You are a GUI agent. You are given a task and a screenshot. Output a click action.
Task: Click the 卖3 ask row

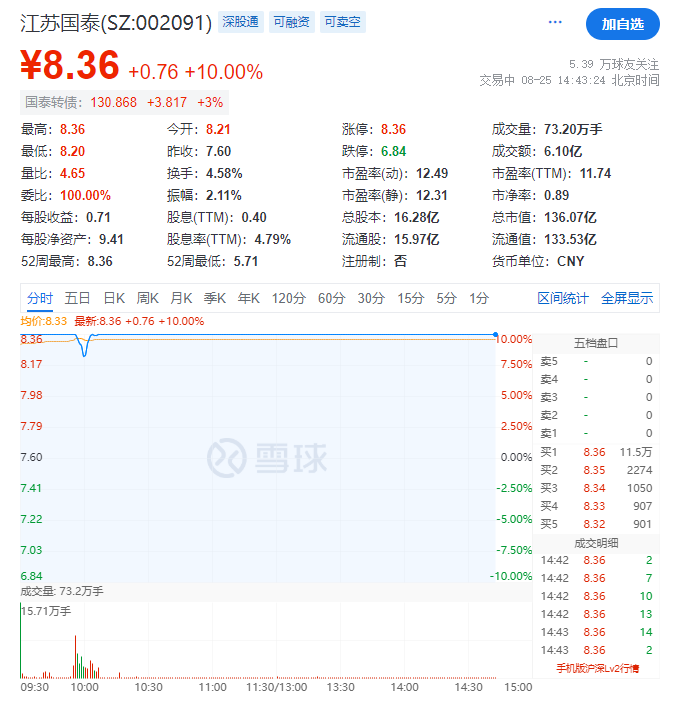point(596,397)
